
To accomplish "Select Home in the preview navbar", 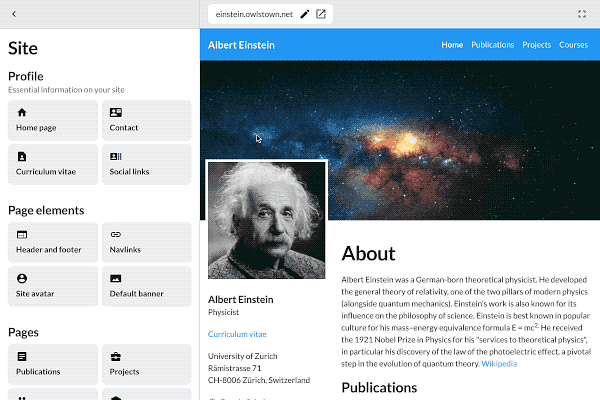I will pyautogui.click(x=452, y=45).
